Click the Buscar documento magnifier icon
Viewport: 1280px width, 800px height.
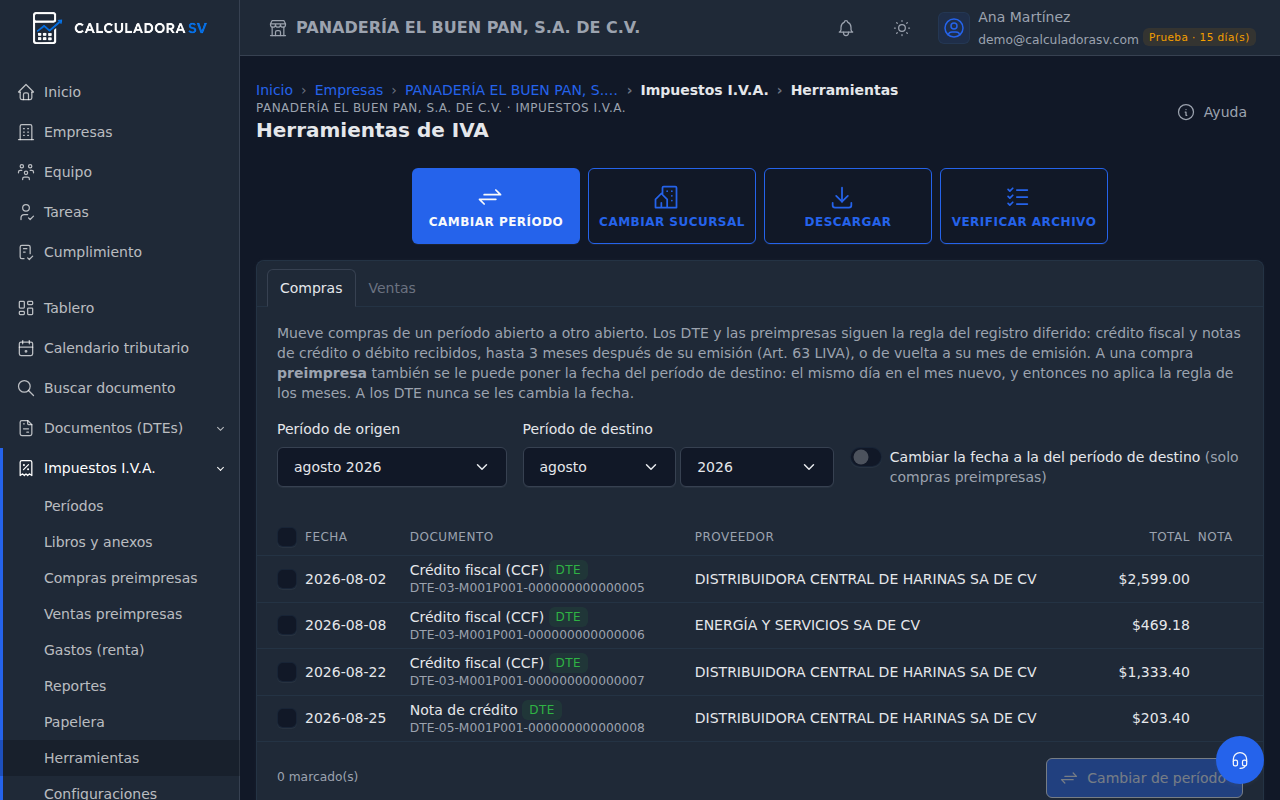(x=27, y=388)
